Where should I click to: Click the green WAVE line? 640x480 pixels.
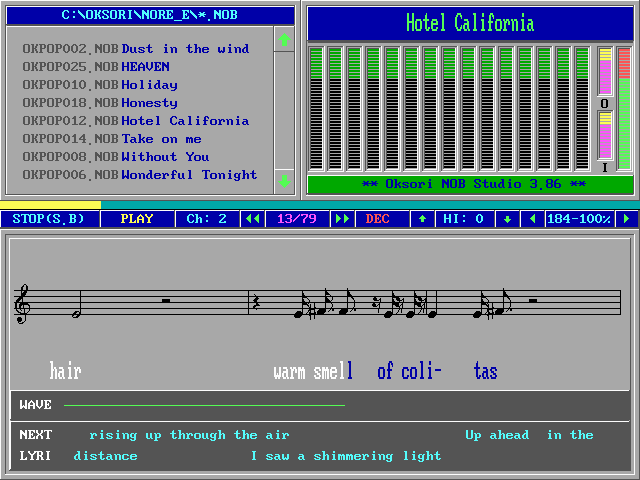click(204, 405)
